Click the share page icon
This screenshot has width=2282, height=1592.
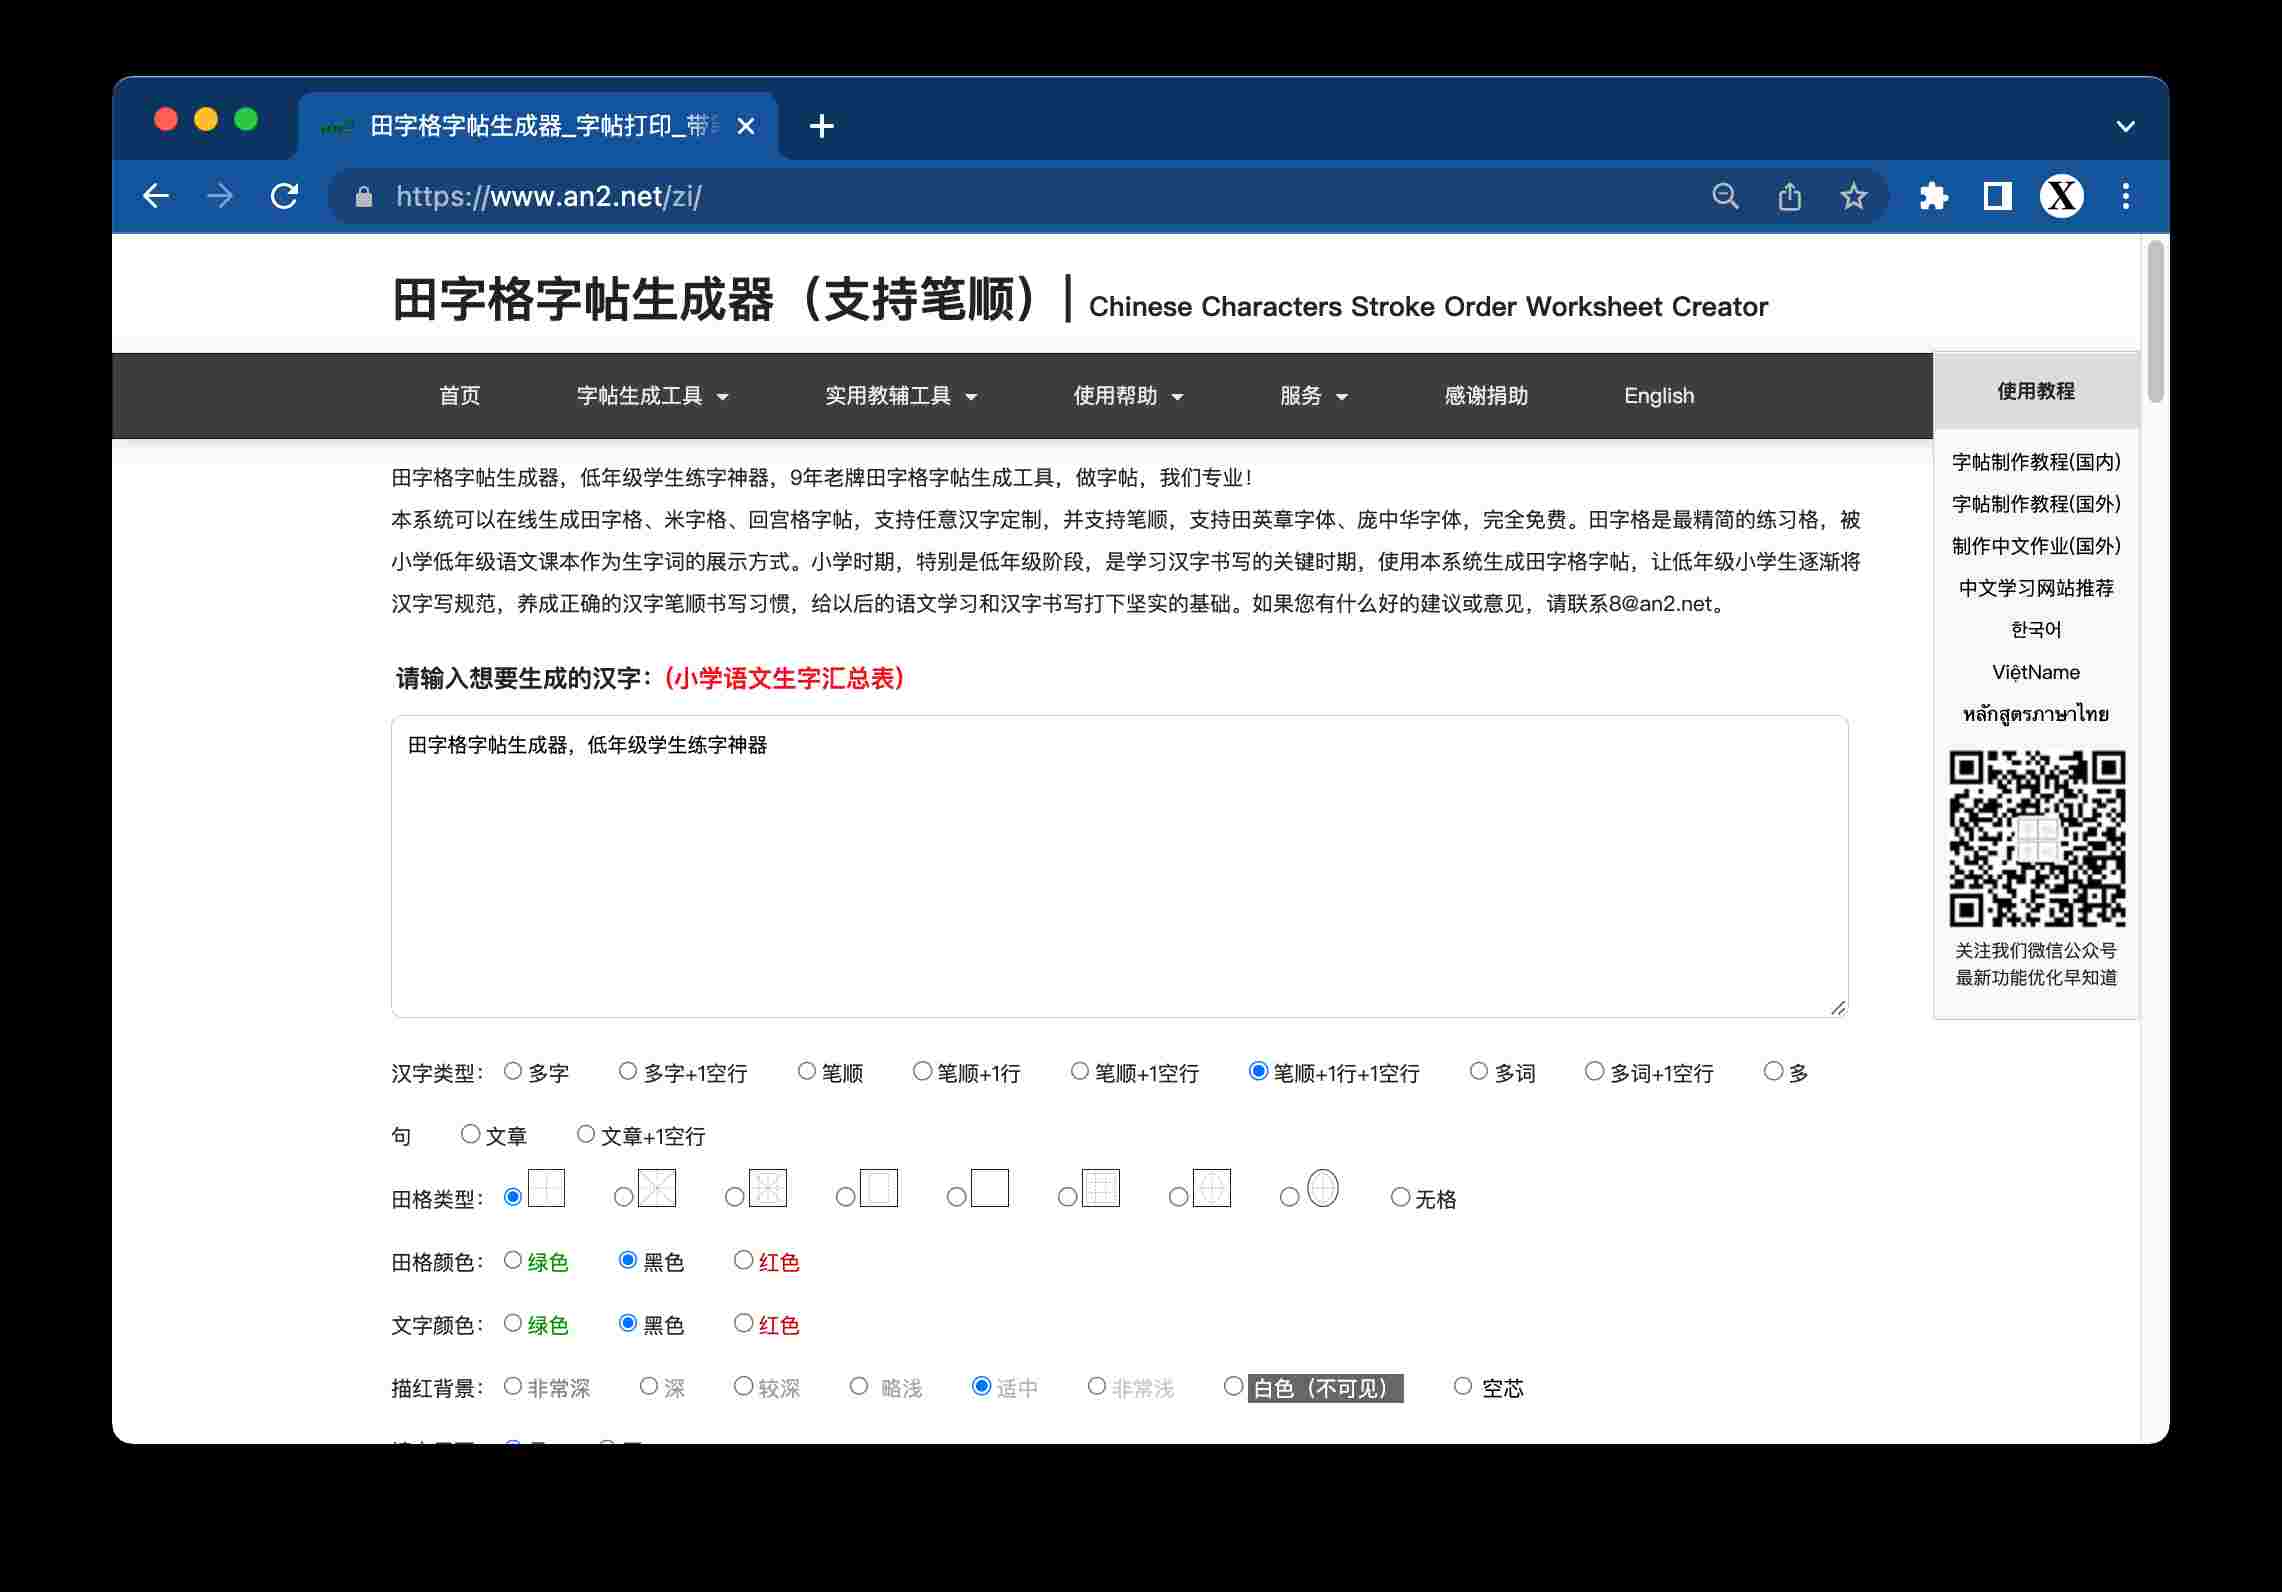(x=1789, y=196)
